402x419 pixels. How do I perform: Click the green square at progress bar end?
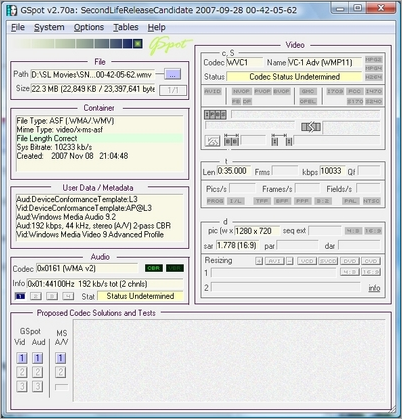tap(137, 44)
